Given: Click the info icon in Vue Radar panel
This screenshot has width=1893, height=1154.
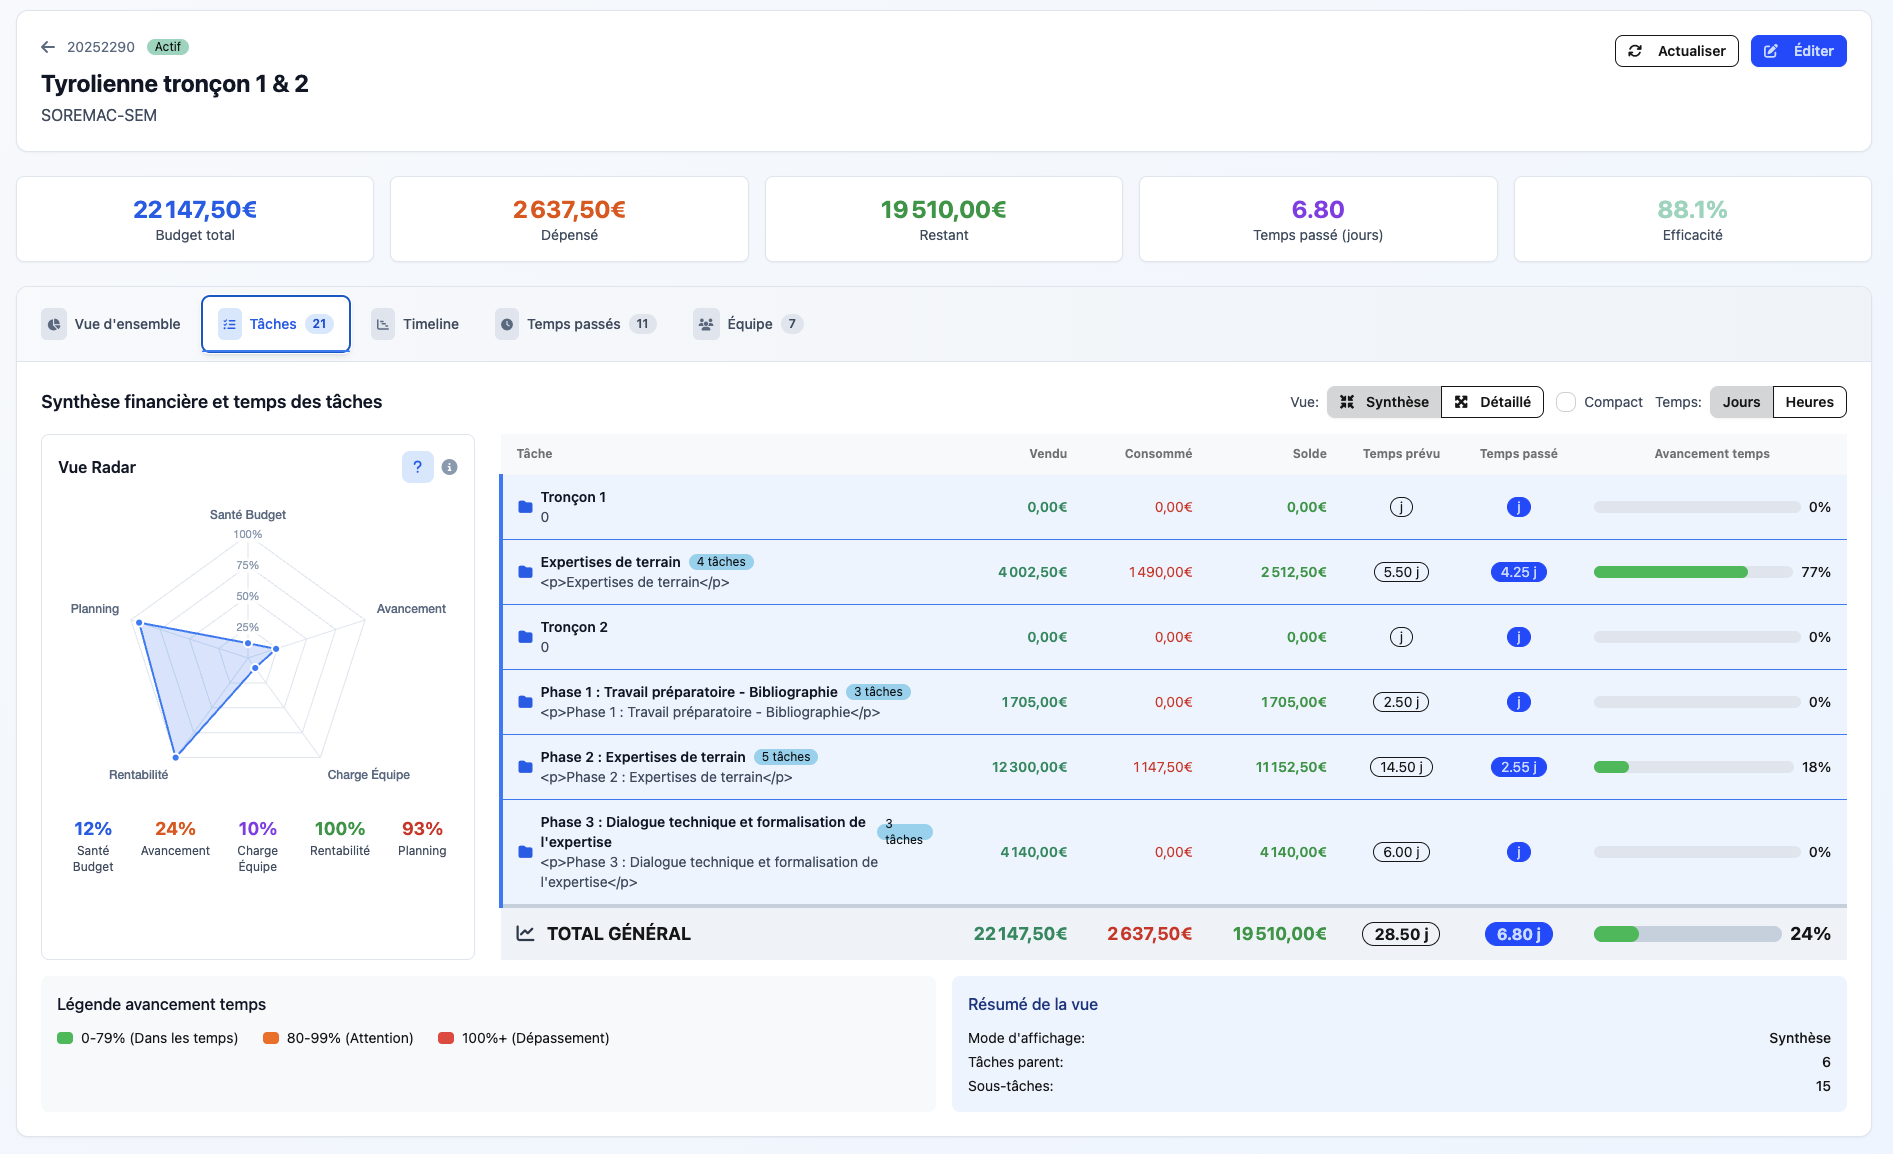Looking at the screenshot, I should pyautogui.click(x=450, y=467).
